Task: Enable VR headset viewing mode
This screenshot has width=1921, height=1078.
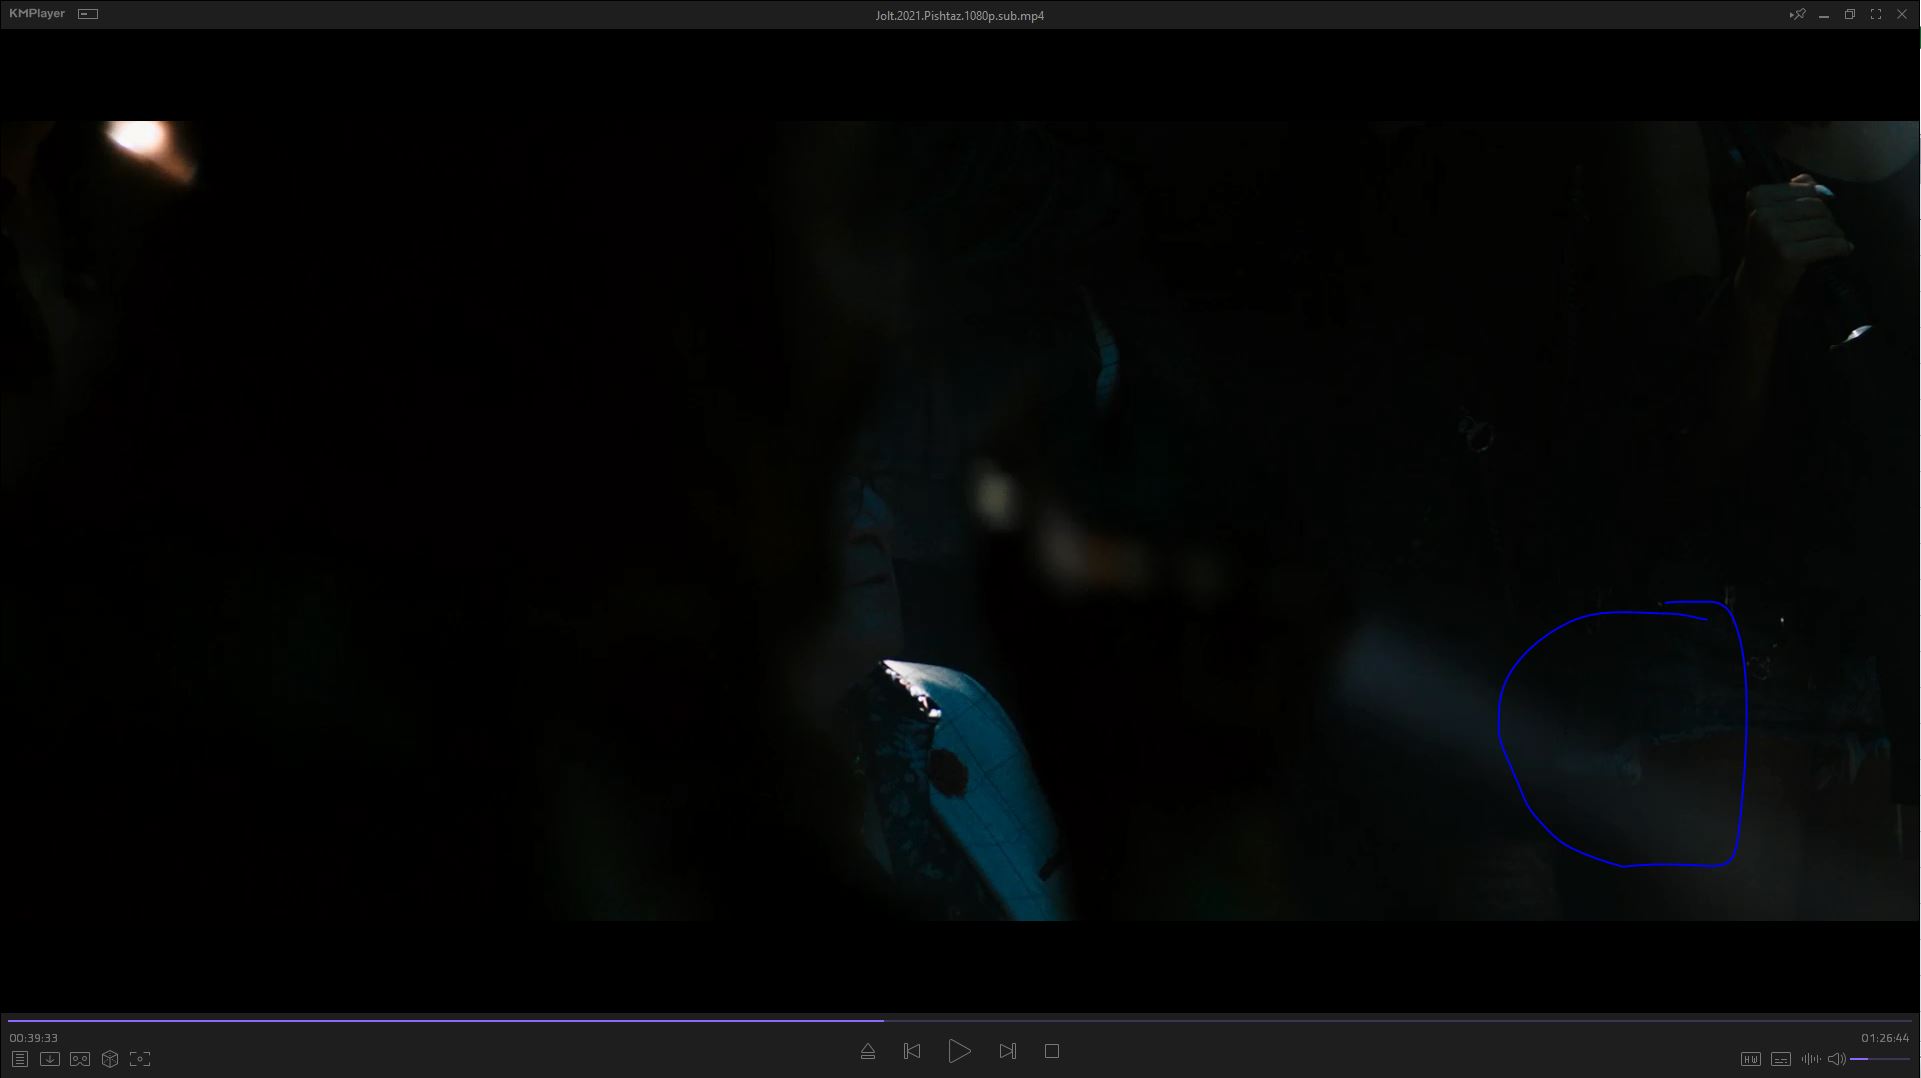Action: pyautogui.click(x=80, y=1059)
